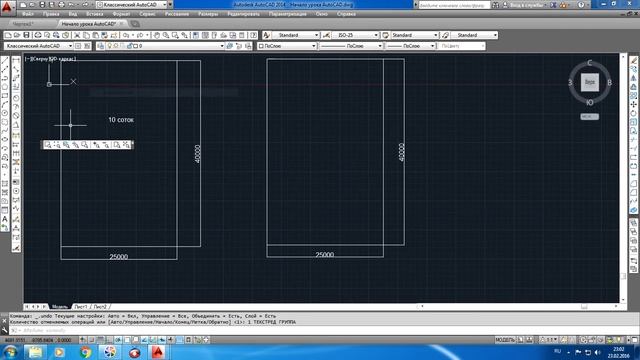The height and width of the screenshot is (360, 640).
Task: Open the Рисование menu
Action: click(177, 14)
